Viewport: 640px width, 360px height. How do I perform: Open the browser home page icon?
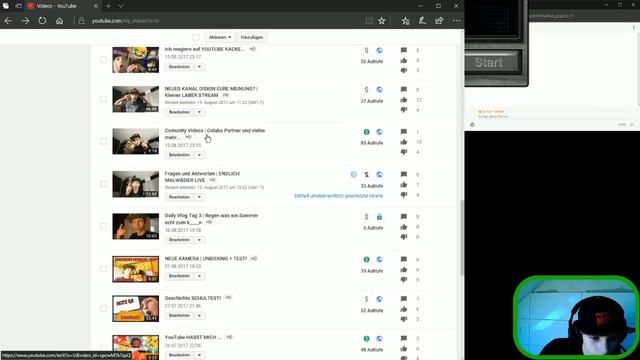pos(60,21)
